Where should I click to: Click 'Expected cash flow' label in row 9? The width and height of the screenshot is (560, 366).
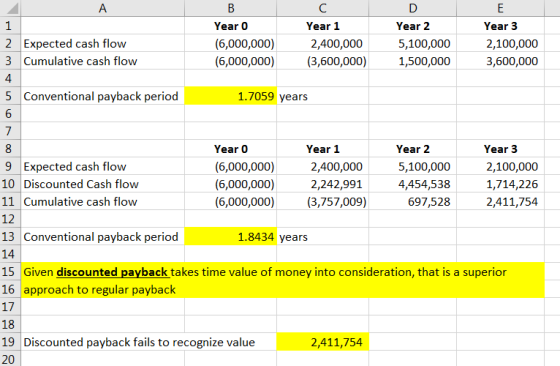[x=75, y=166]
